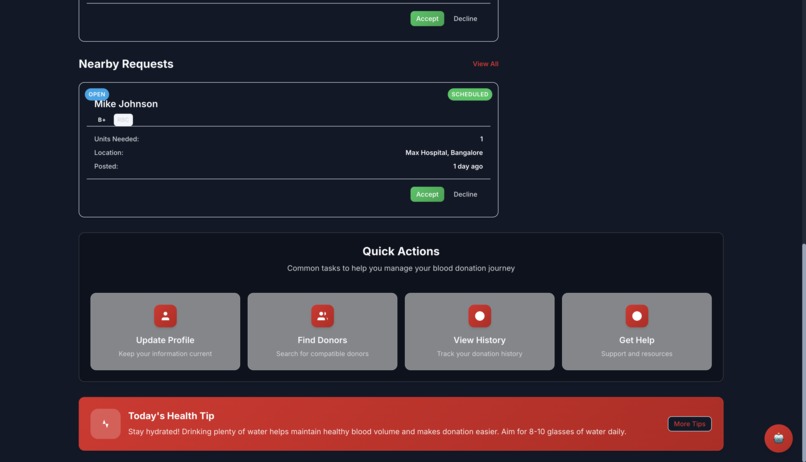Click Decline in the top partial card
806x462 pixels.
(x=465, y=19)
